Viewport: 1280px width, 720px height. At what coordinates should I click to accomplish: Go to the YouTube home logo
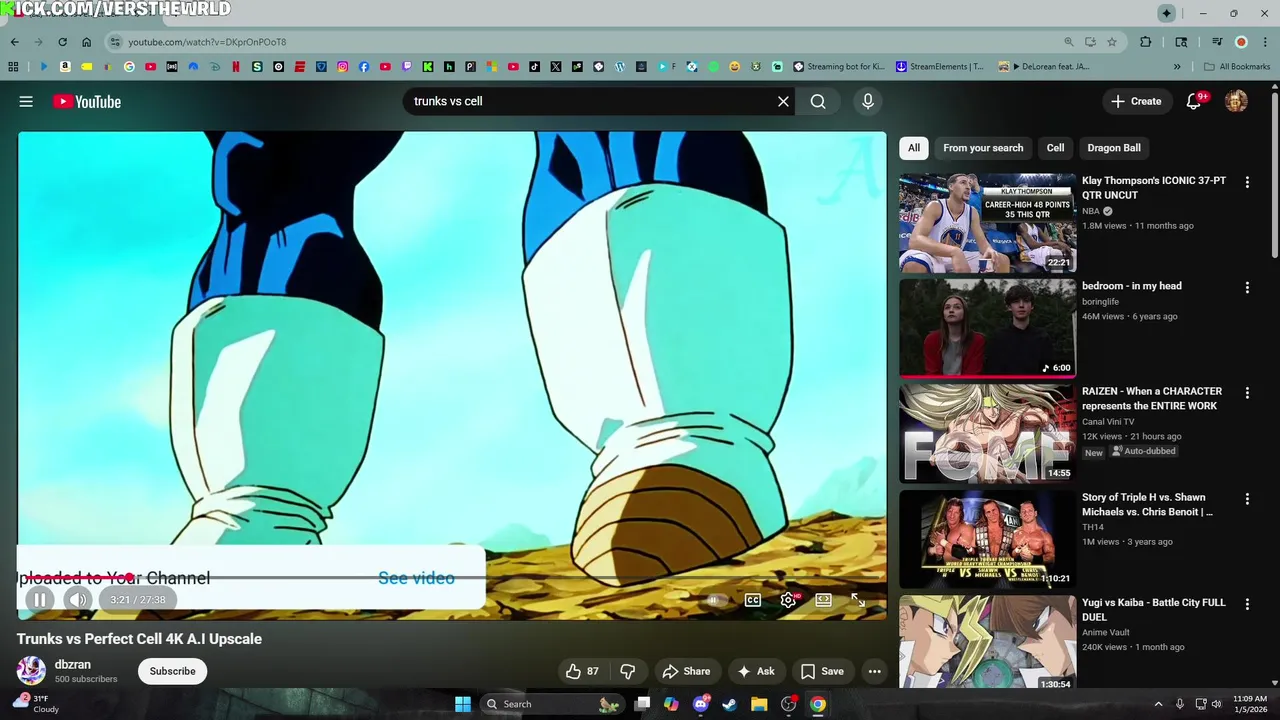pos(87,101)
